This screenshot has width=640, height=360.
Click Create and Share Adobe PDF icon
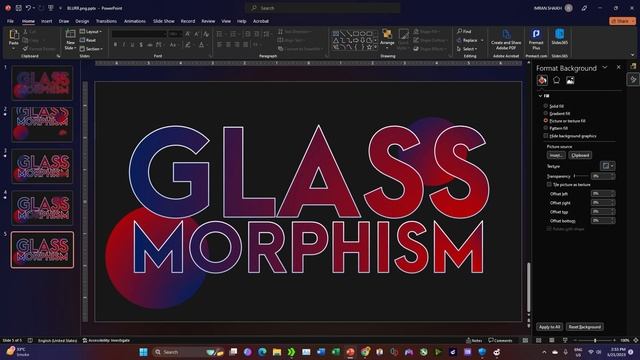coord(506,34)
